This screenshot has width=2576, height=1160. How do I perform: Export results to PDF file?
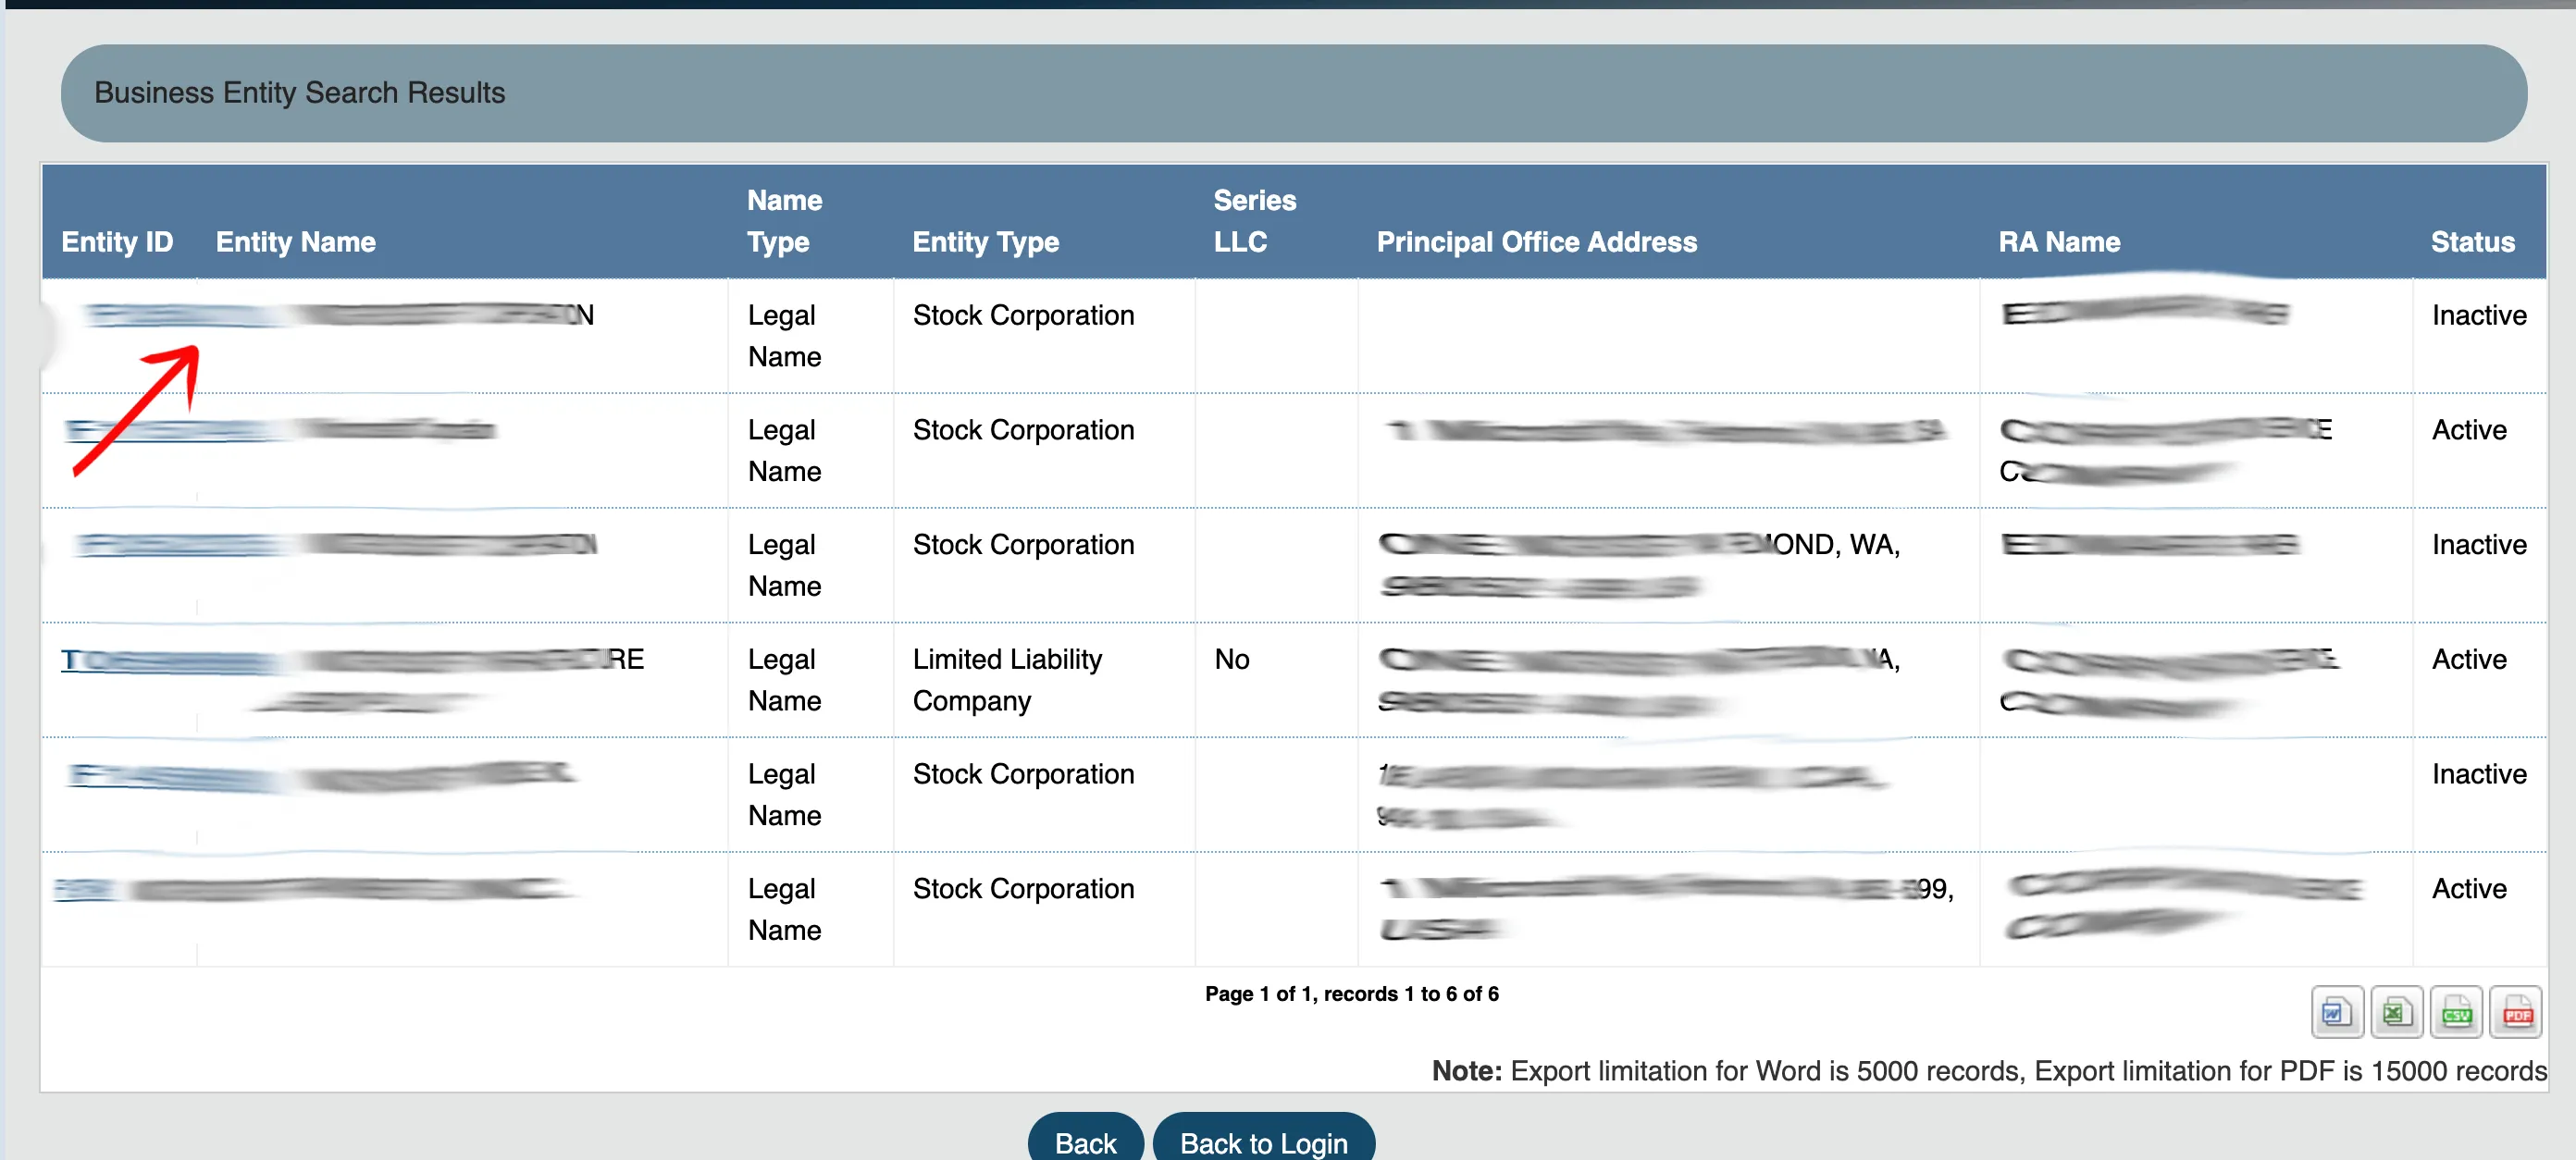pos(2516,1013)
